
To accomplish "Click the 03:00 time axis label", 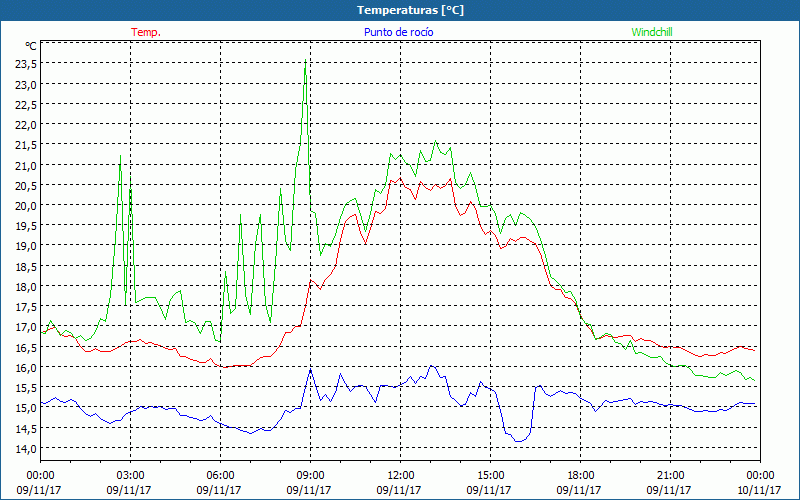I will tap(131, 475).
